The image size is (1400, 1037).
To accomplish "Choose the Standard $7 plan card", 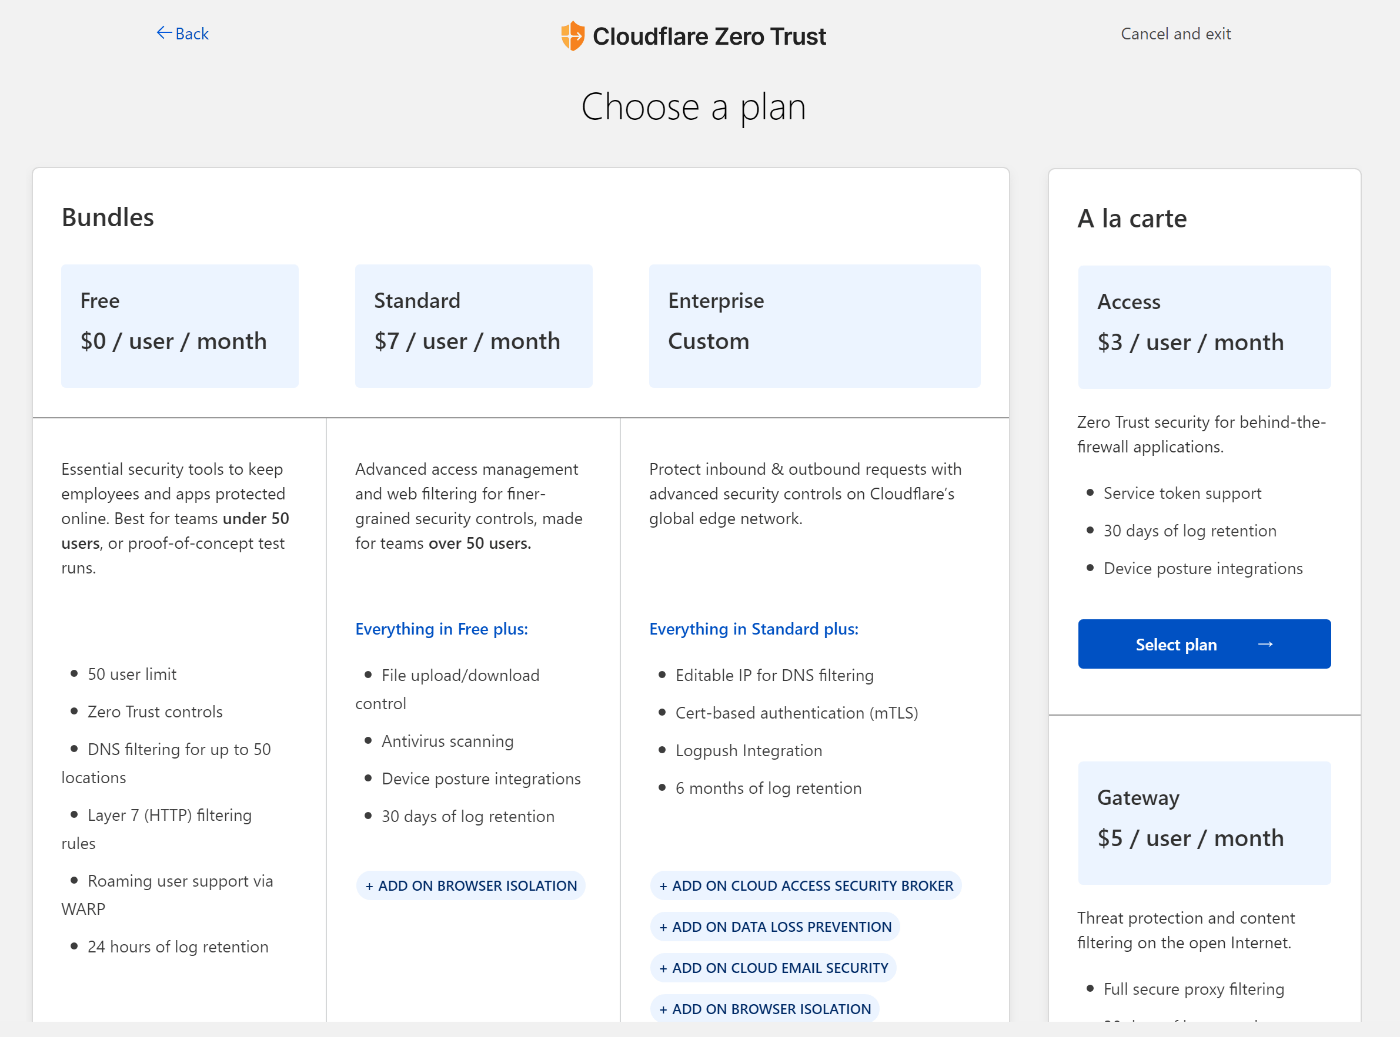I will tap(474, 326).
